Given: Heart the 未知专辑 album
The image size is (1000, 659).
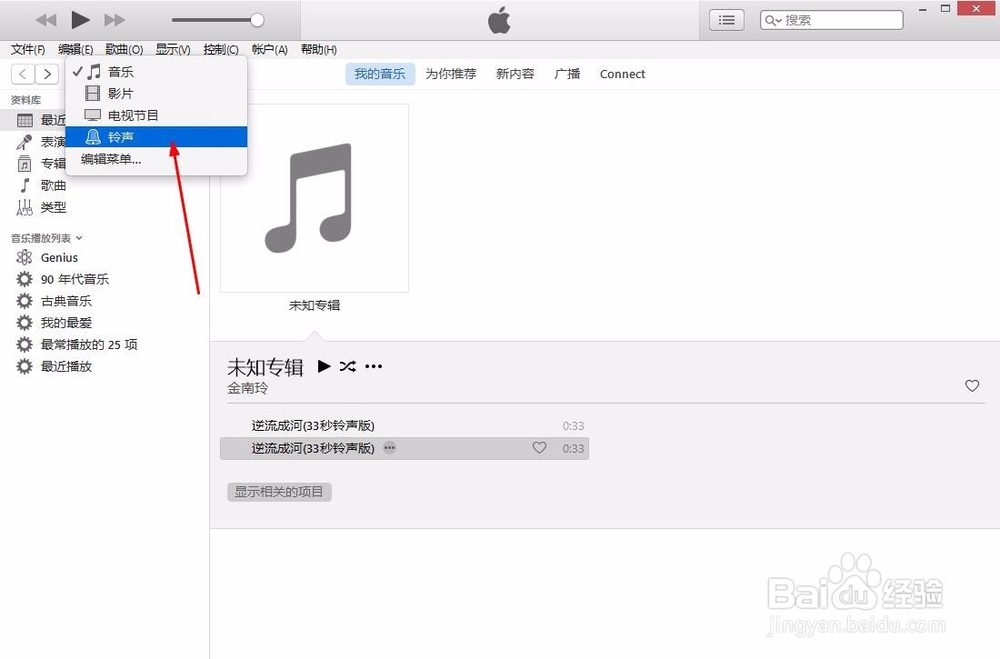Looking at the screenshot, I should [971, 385].
